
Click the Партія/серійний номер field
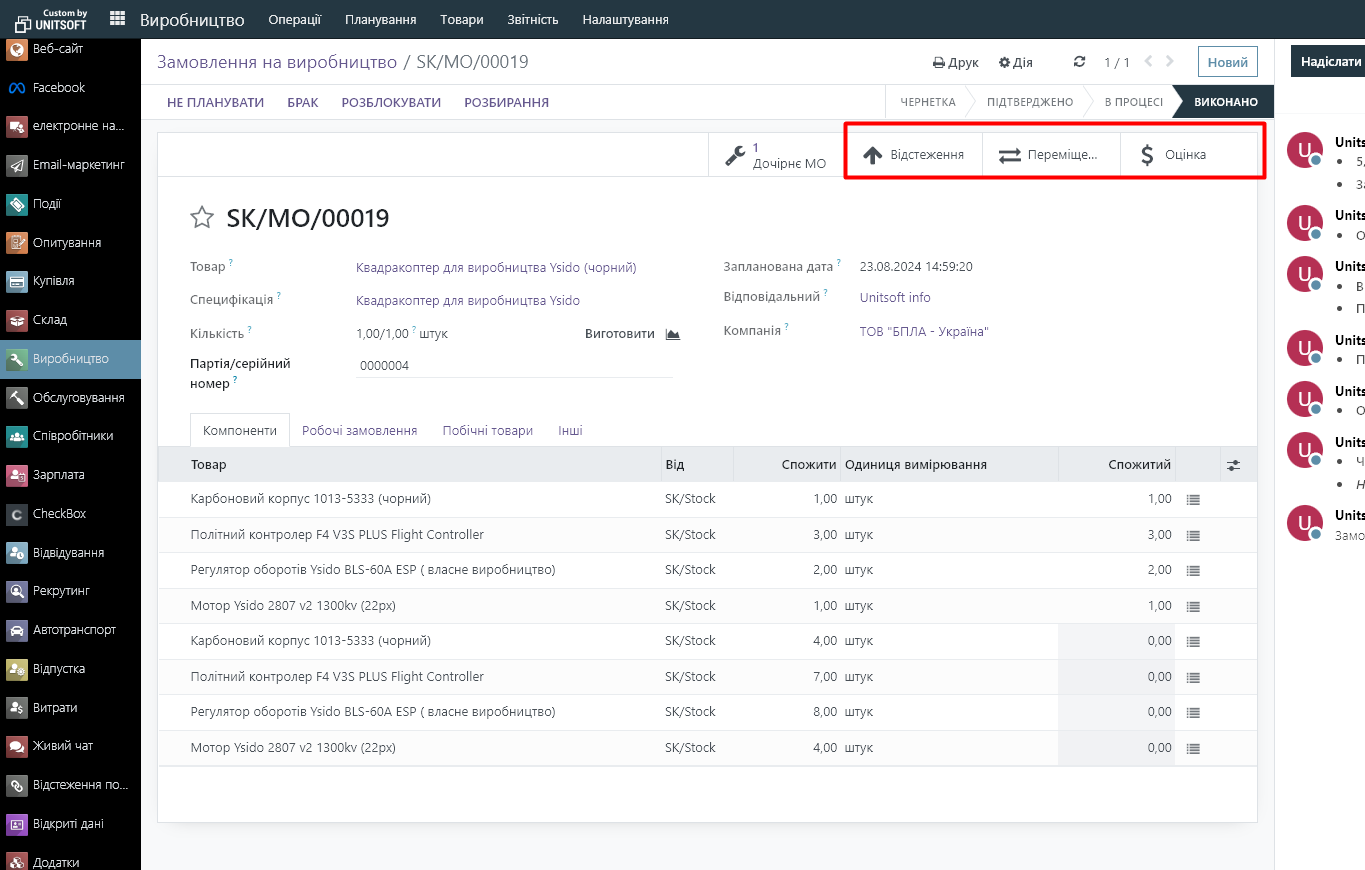coord(514,366)
